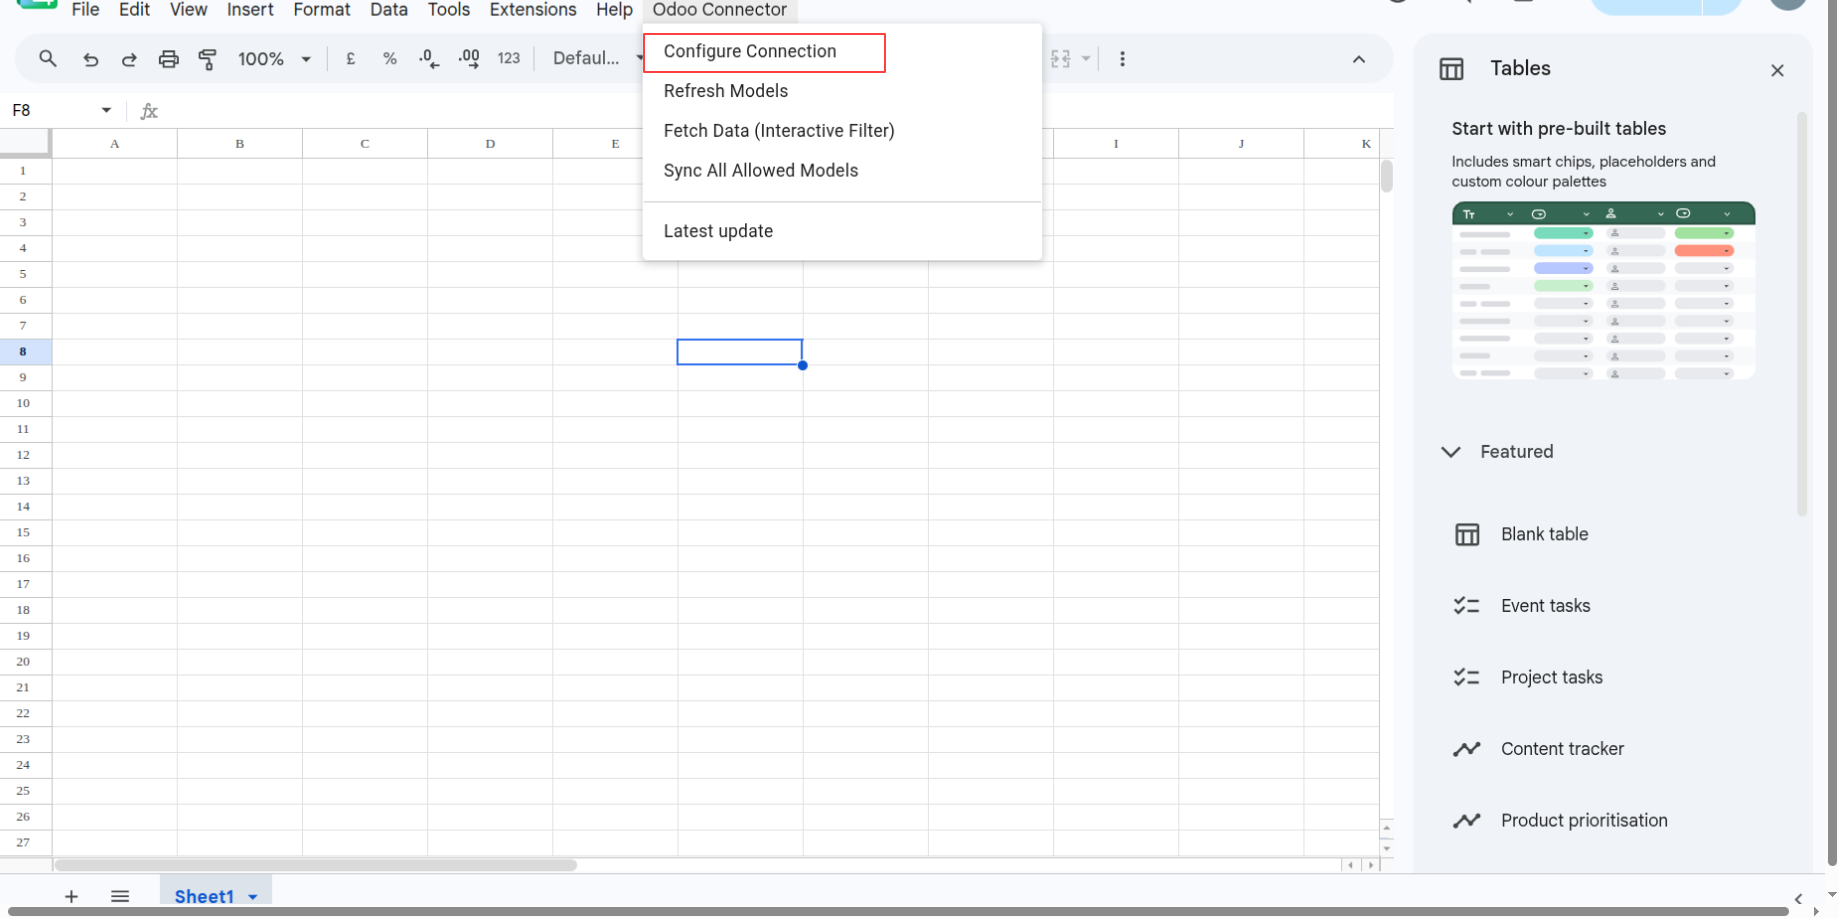The height and width of the screenshot is (918, 1839).
Task: Format as percent
Action: 390,59
